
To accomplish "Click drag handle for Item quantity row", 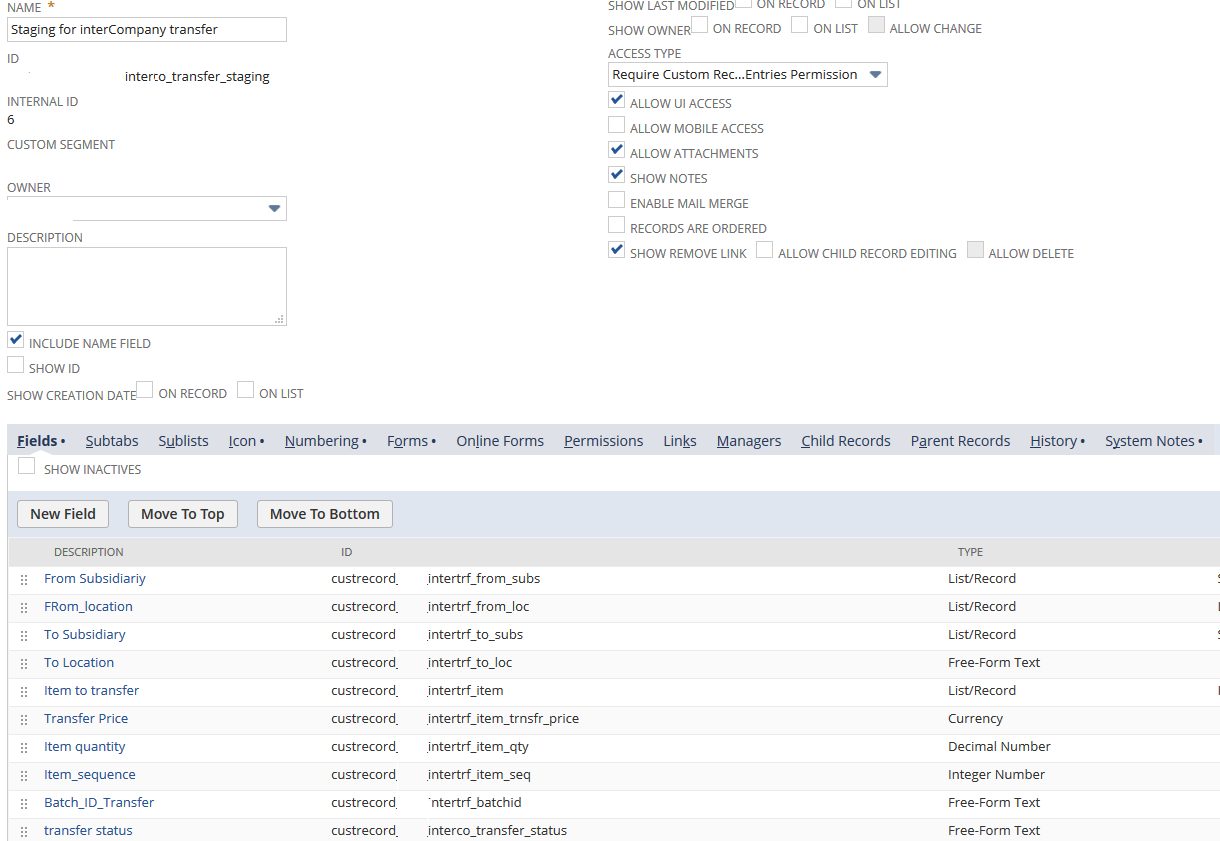I will click(x=24, y=748).
